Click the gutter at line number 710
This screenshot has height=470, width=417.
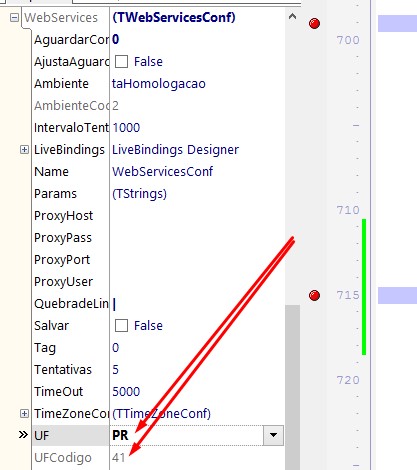coord(348,210)
